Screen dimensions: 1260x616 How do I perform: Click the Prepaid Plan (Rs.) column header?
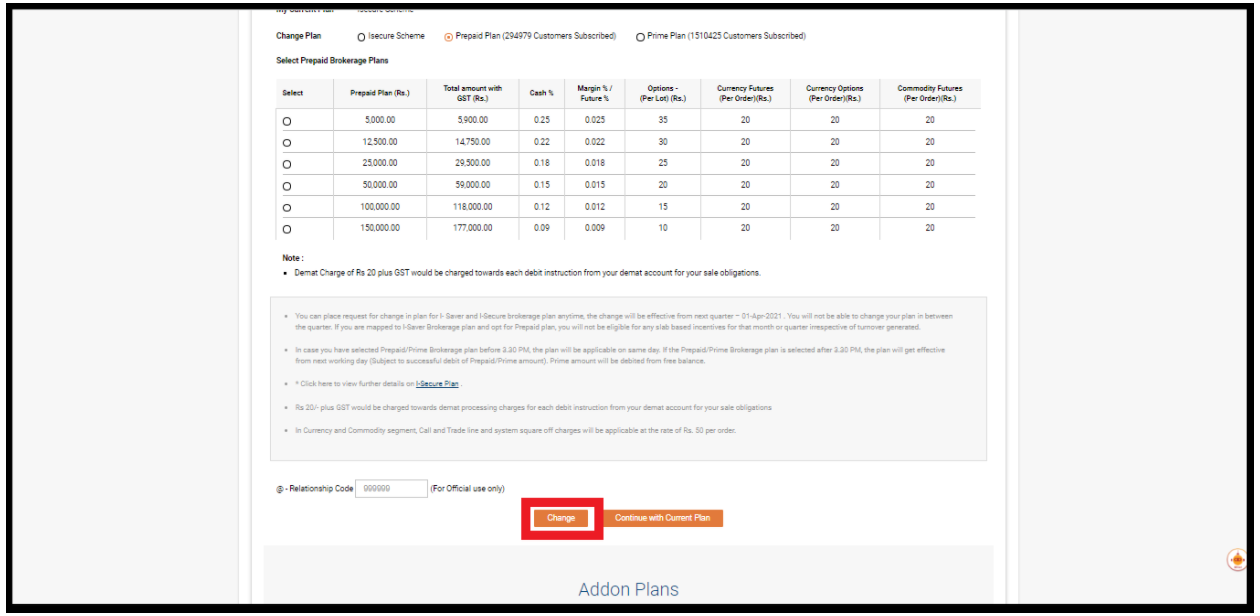380,93
